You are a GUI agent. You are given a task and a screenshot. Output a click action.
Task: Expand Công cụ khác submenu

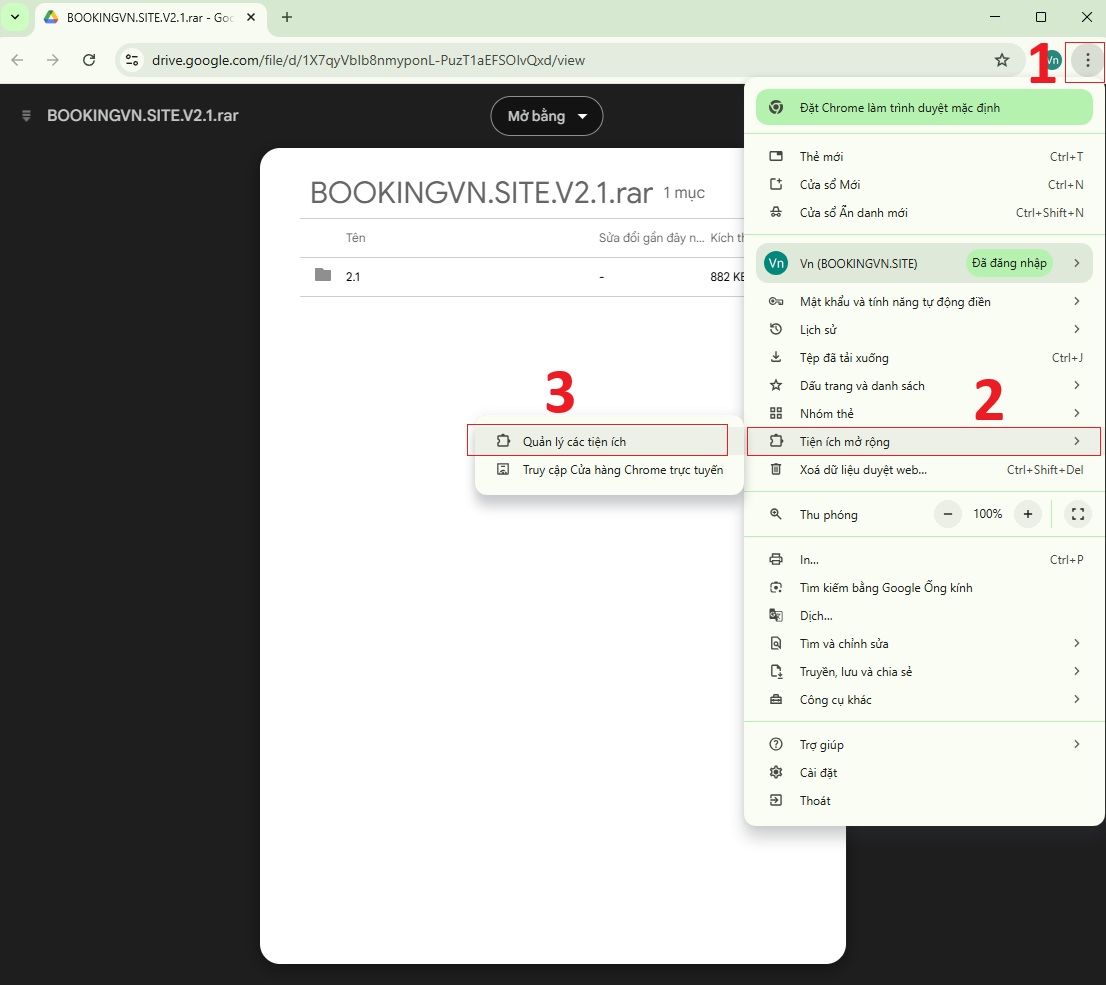tap(925, 700)
